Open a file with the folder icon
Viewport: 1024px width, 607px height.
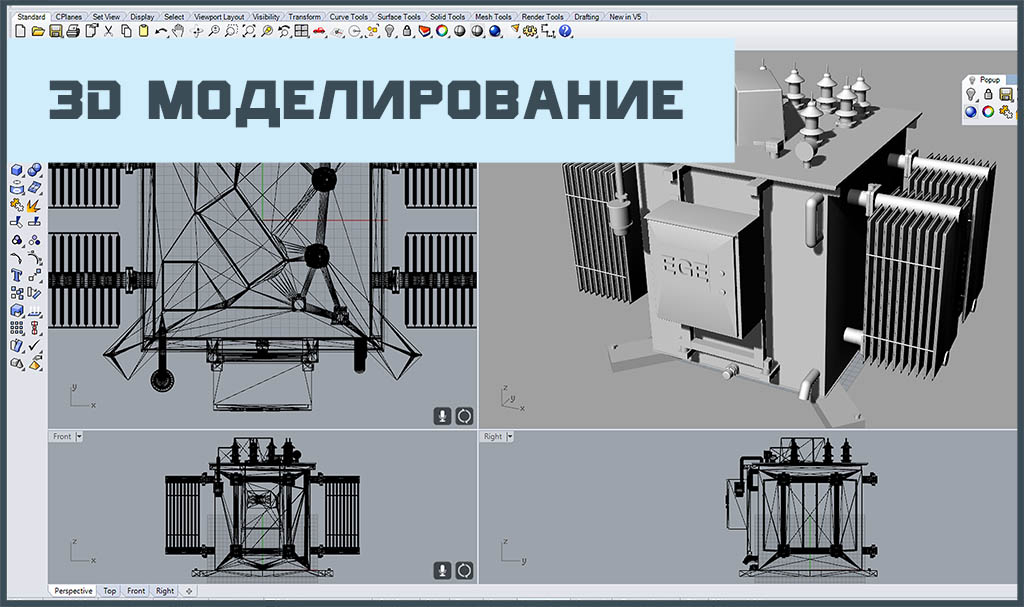[38, 32]
